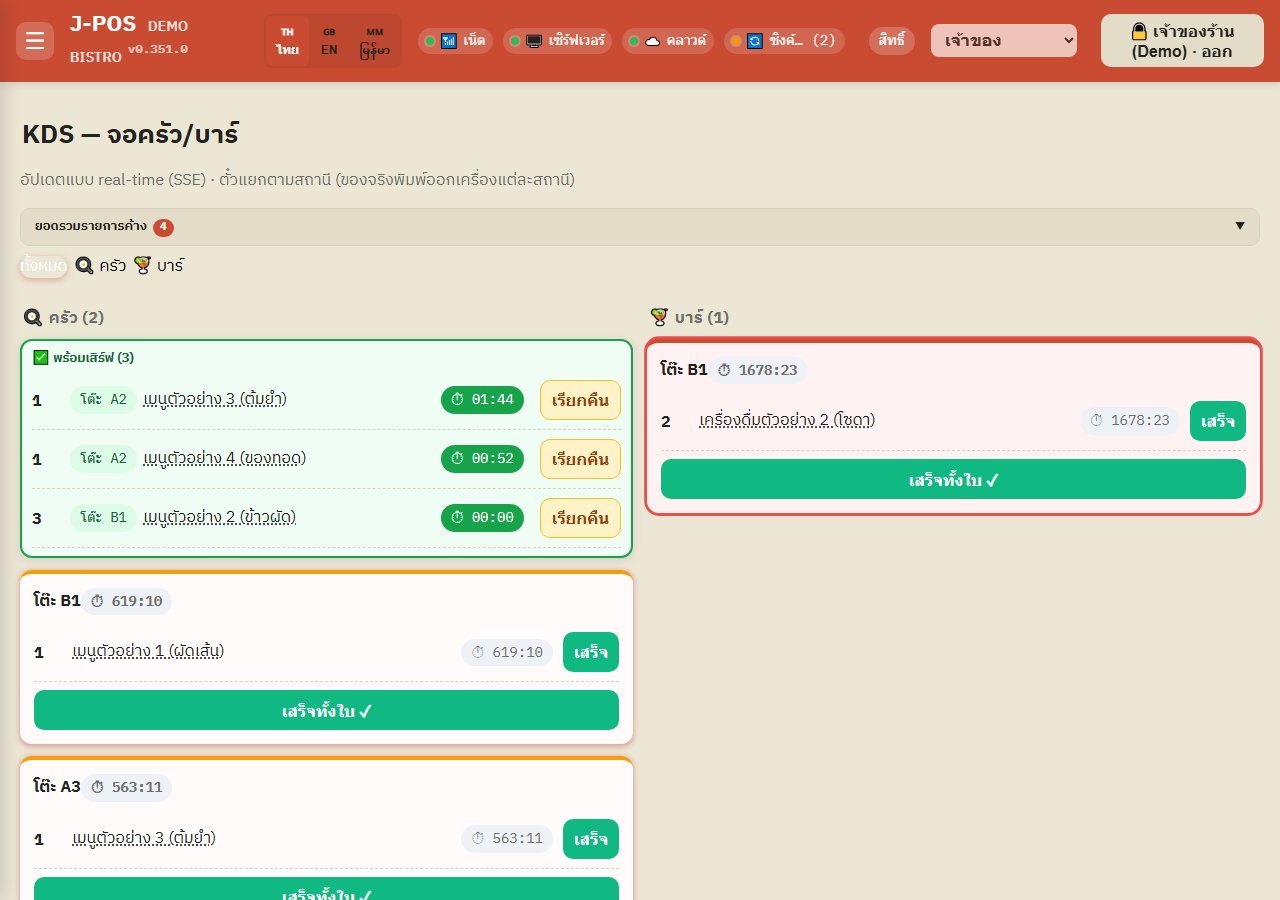Recall เมนูตัวอย่าง 2 (ข้าวผัด) with เรียกคืน
Image resolution: width=1280 pixels, height=900 pixels.
(x=581, y=518)
